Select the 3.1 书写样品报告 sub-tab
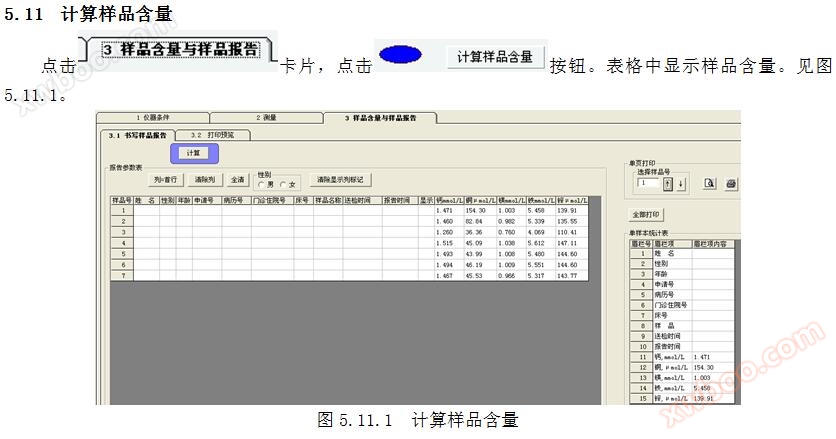 (135, 134)
